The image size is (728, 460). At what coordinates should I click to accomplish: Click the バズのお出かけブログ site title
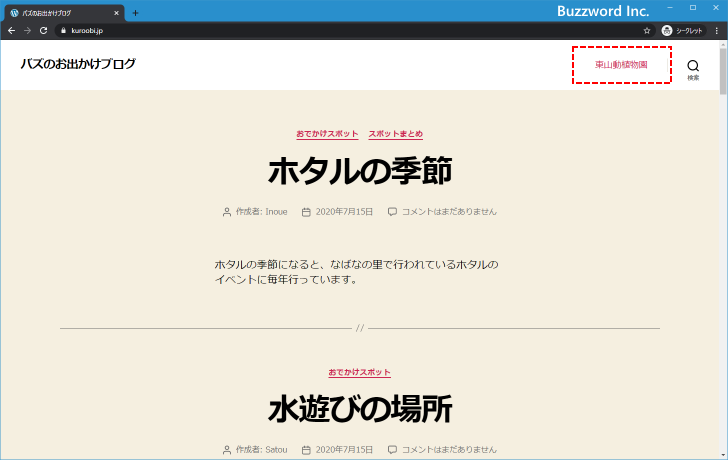[78, 64]
